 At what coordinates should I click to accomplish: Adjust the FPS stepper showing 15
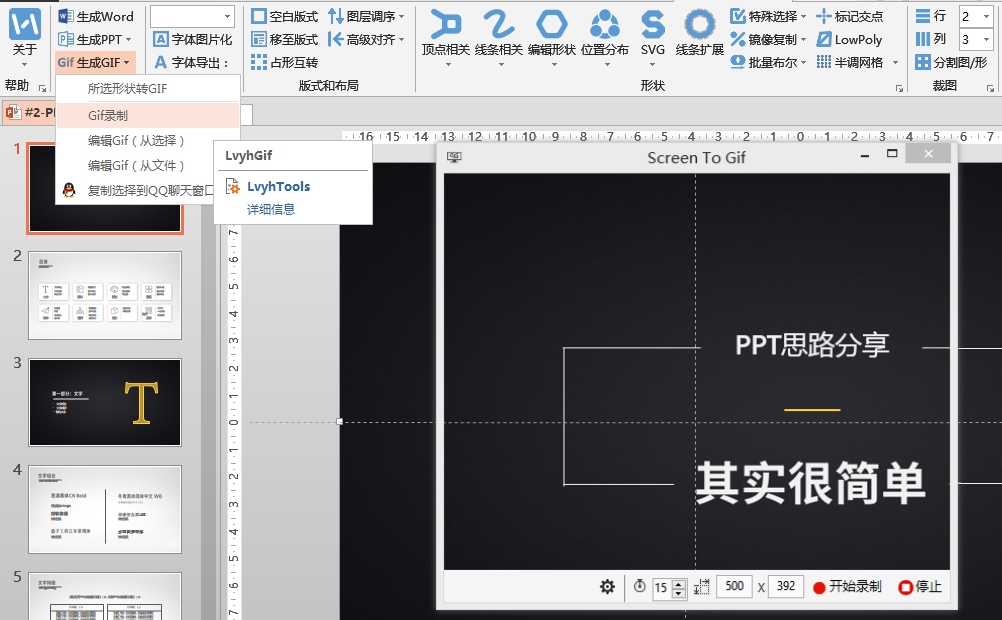click(680, 587)
